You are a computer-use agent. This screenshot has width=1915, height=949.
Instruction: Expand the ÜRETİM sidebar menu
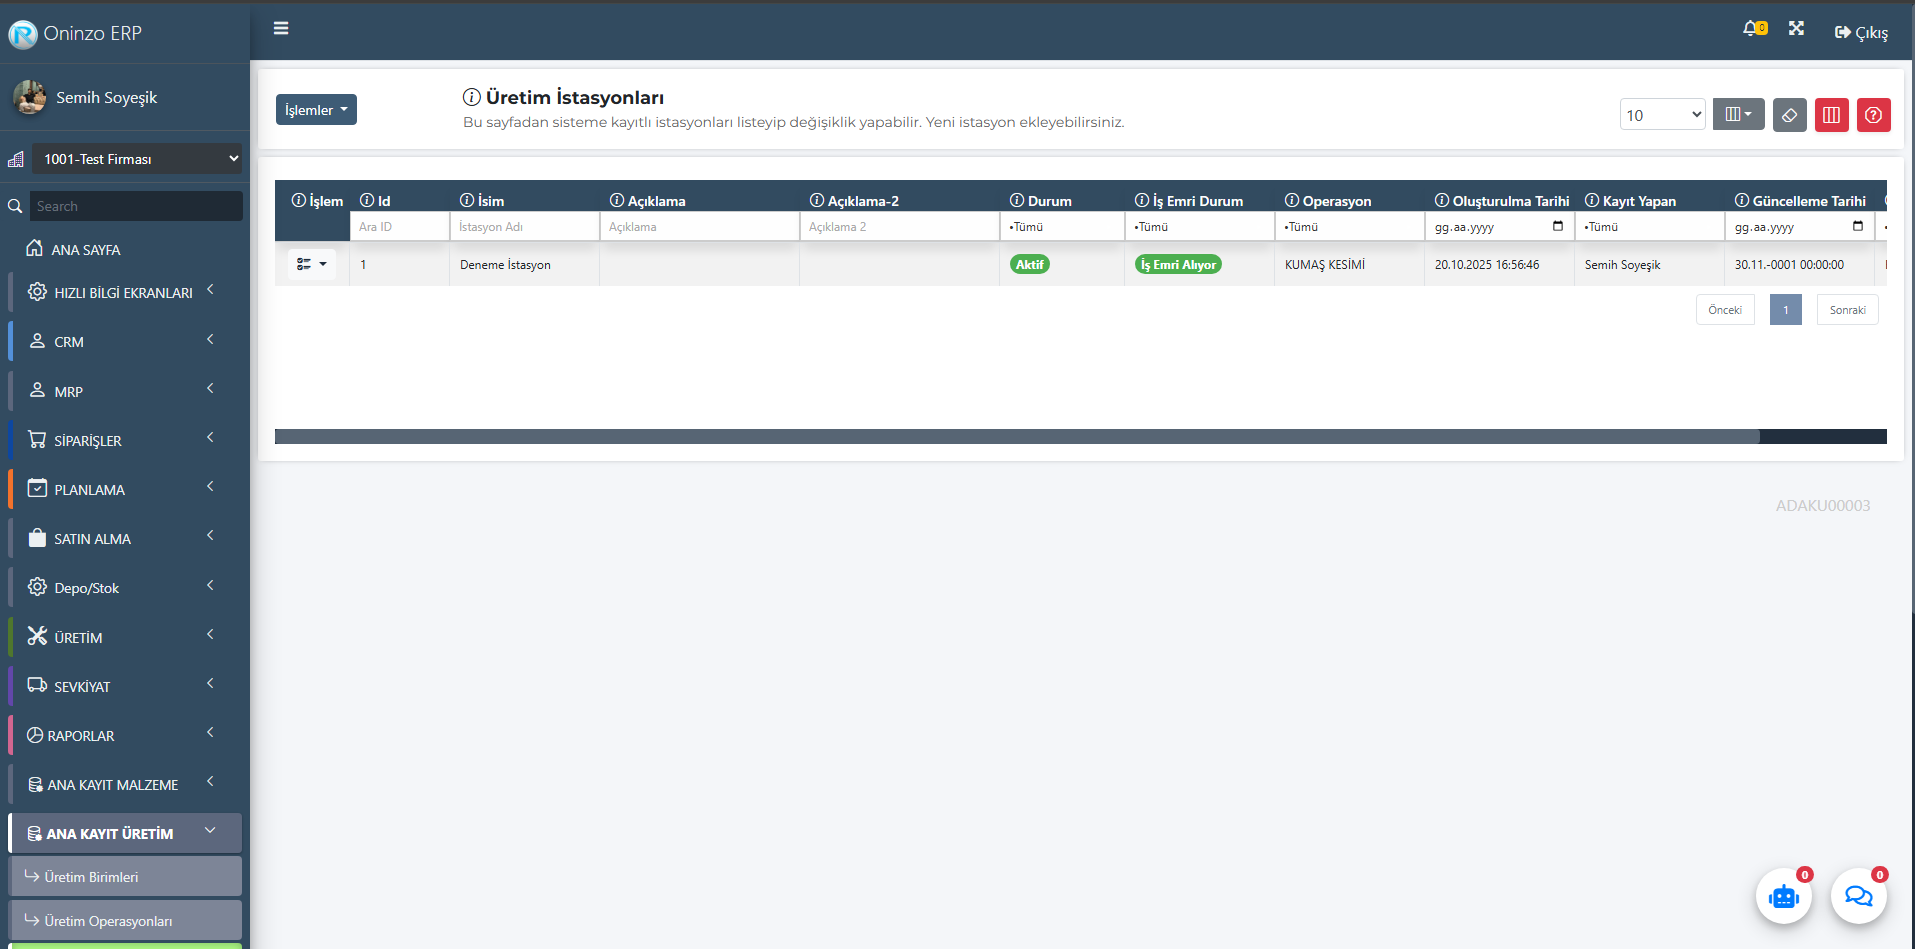[x=120, y=637]
